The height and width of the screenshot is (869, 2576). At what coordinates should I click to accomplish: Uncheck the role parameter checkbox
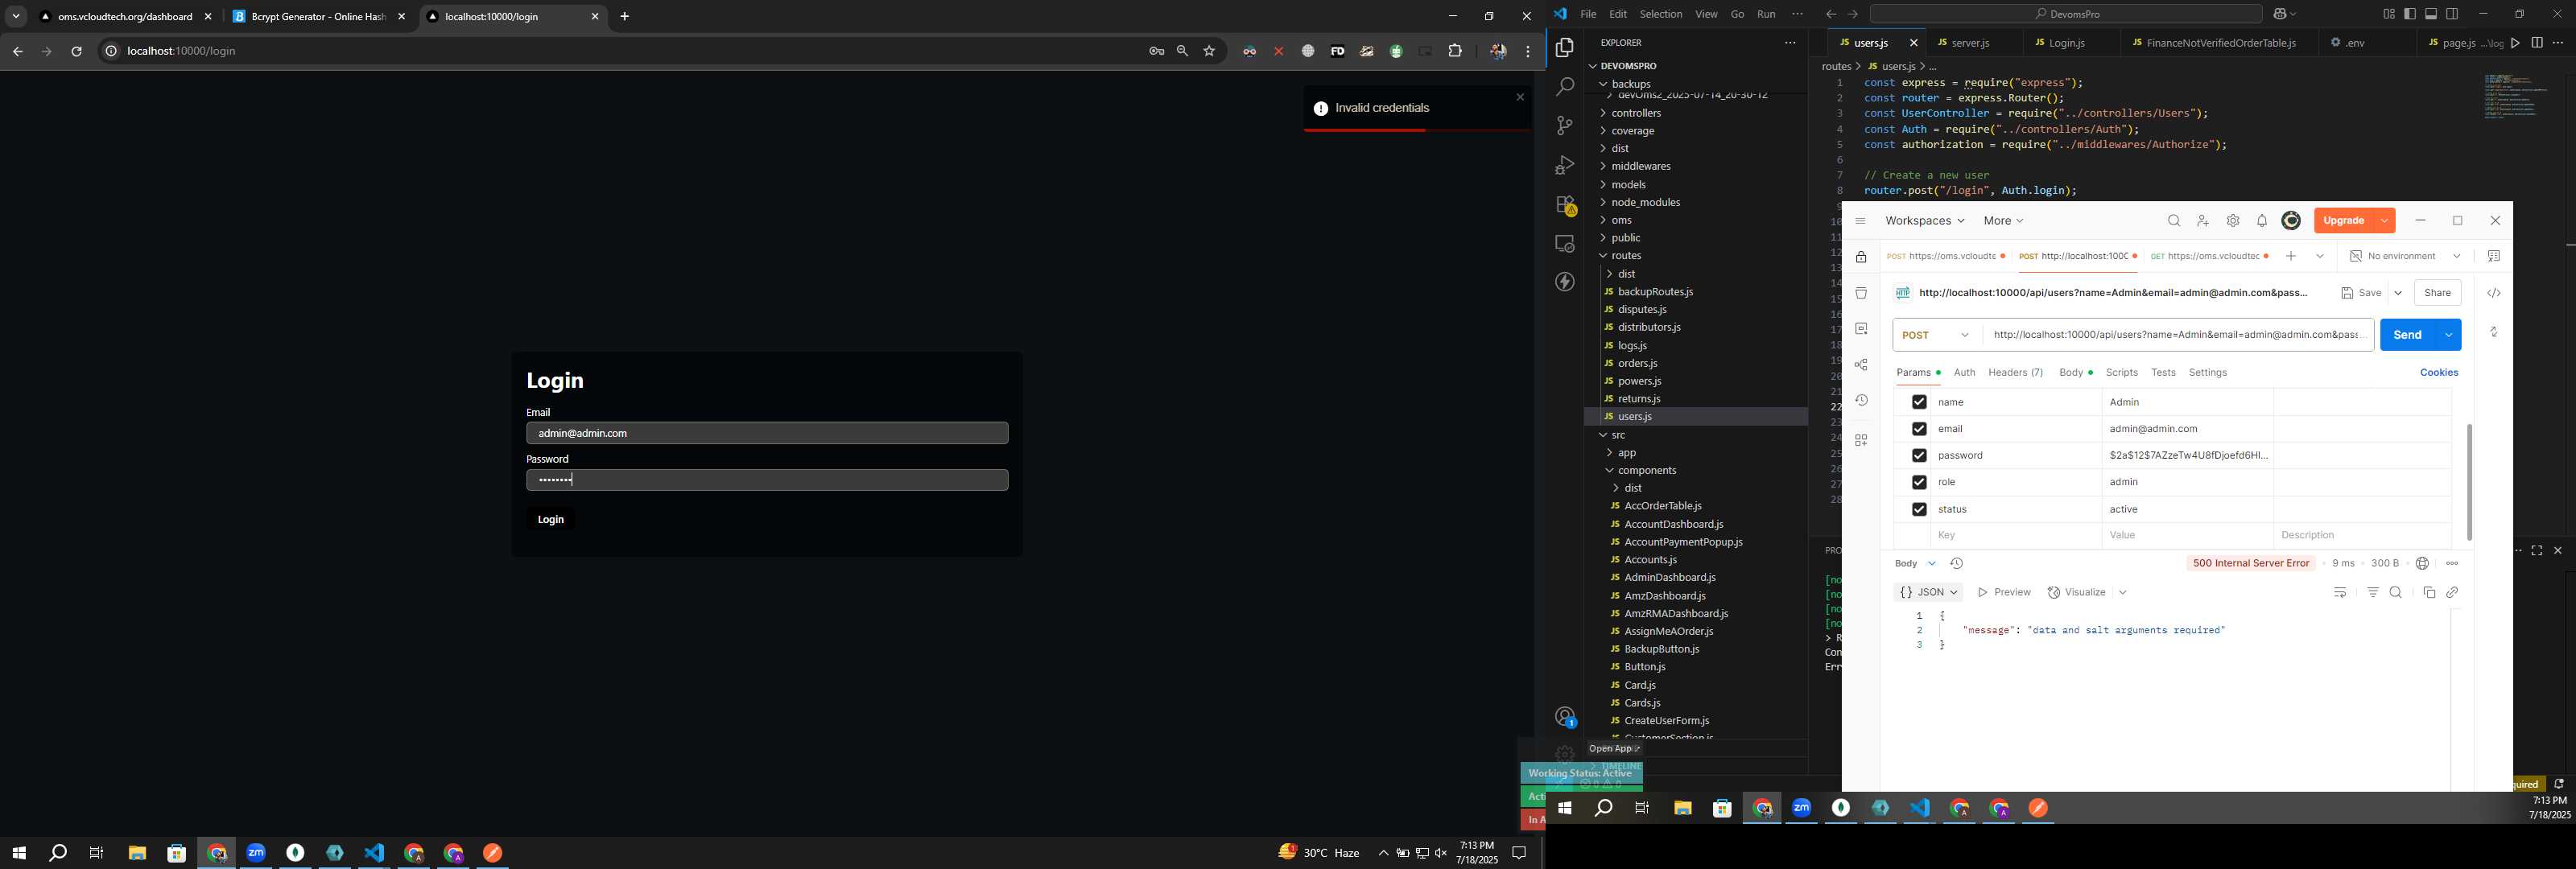coord(1918,482)
